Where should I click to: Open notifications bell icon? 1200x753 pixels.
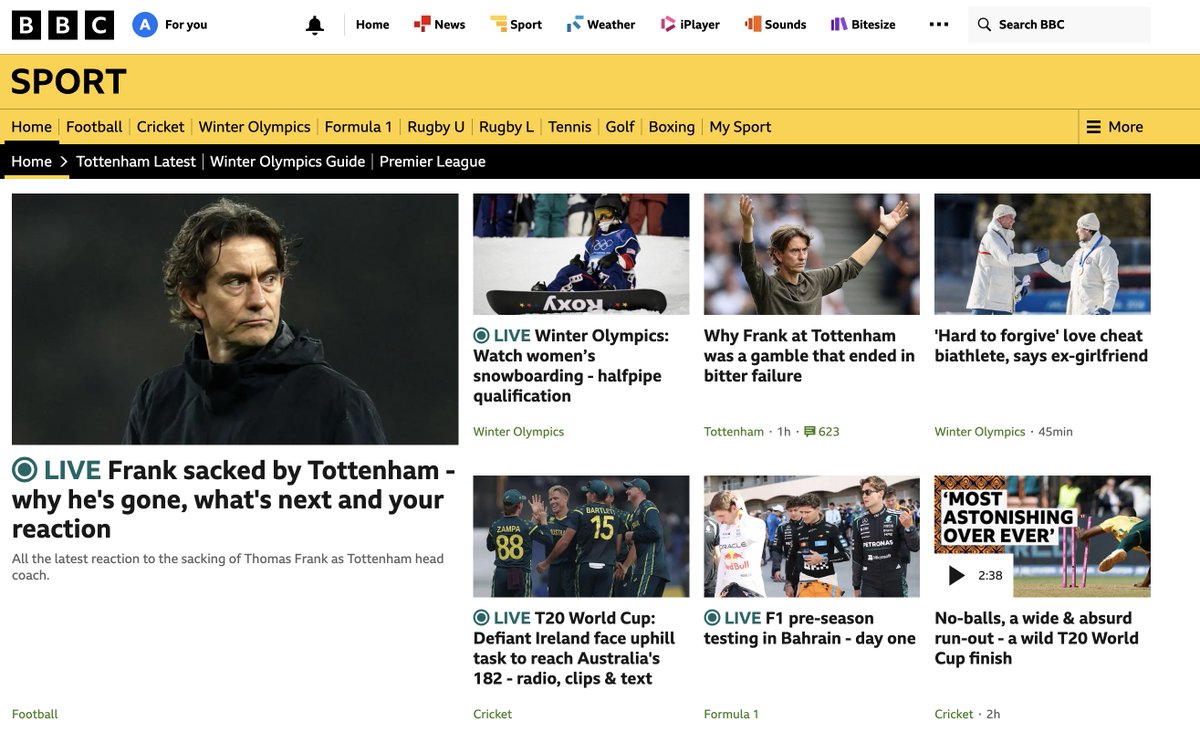point(315,25)
